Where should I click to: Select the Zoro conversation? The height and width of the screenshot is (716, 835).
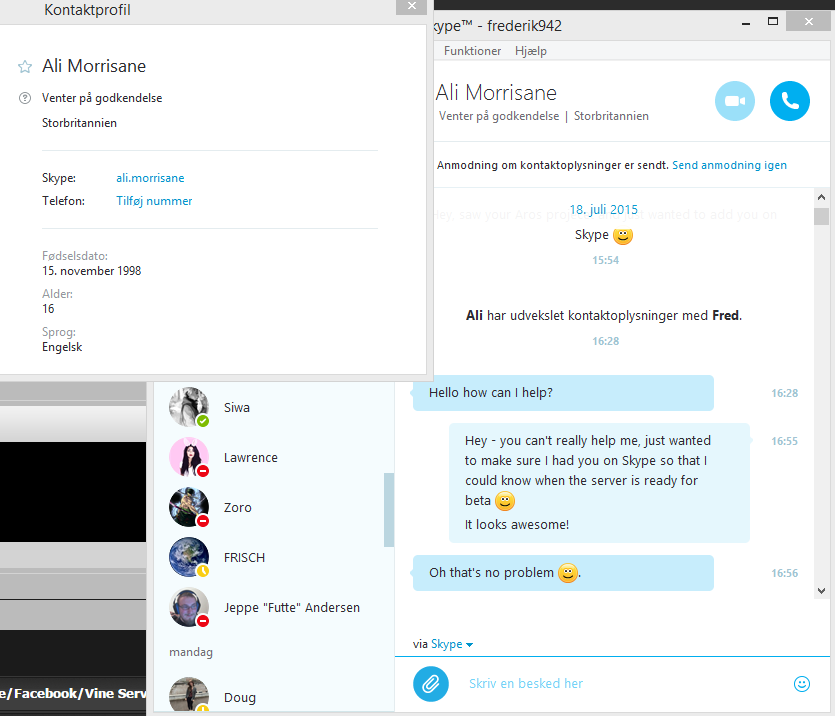tap(274, 507)
